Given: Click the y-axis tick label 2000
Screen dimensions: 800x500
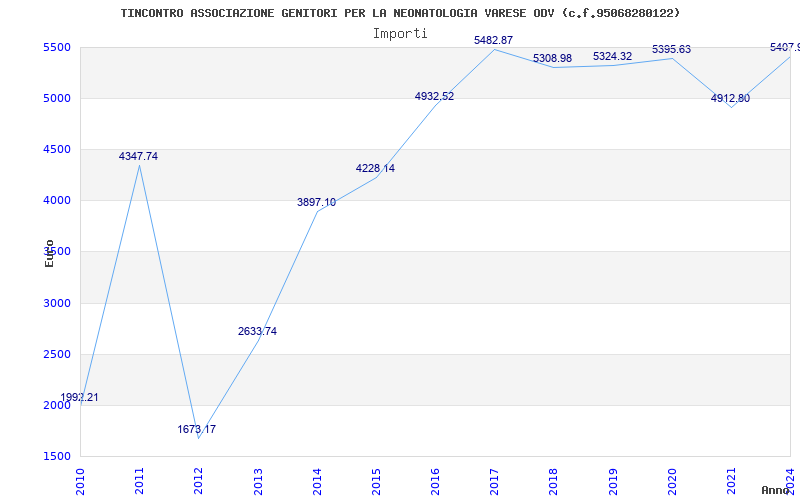Looking at the screenshot, I should pos(57,405).
